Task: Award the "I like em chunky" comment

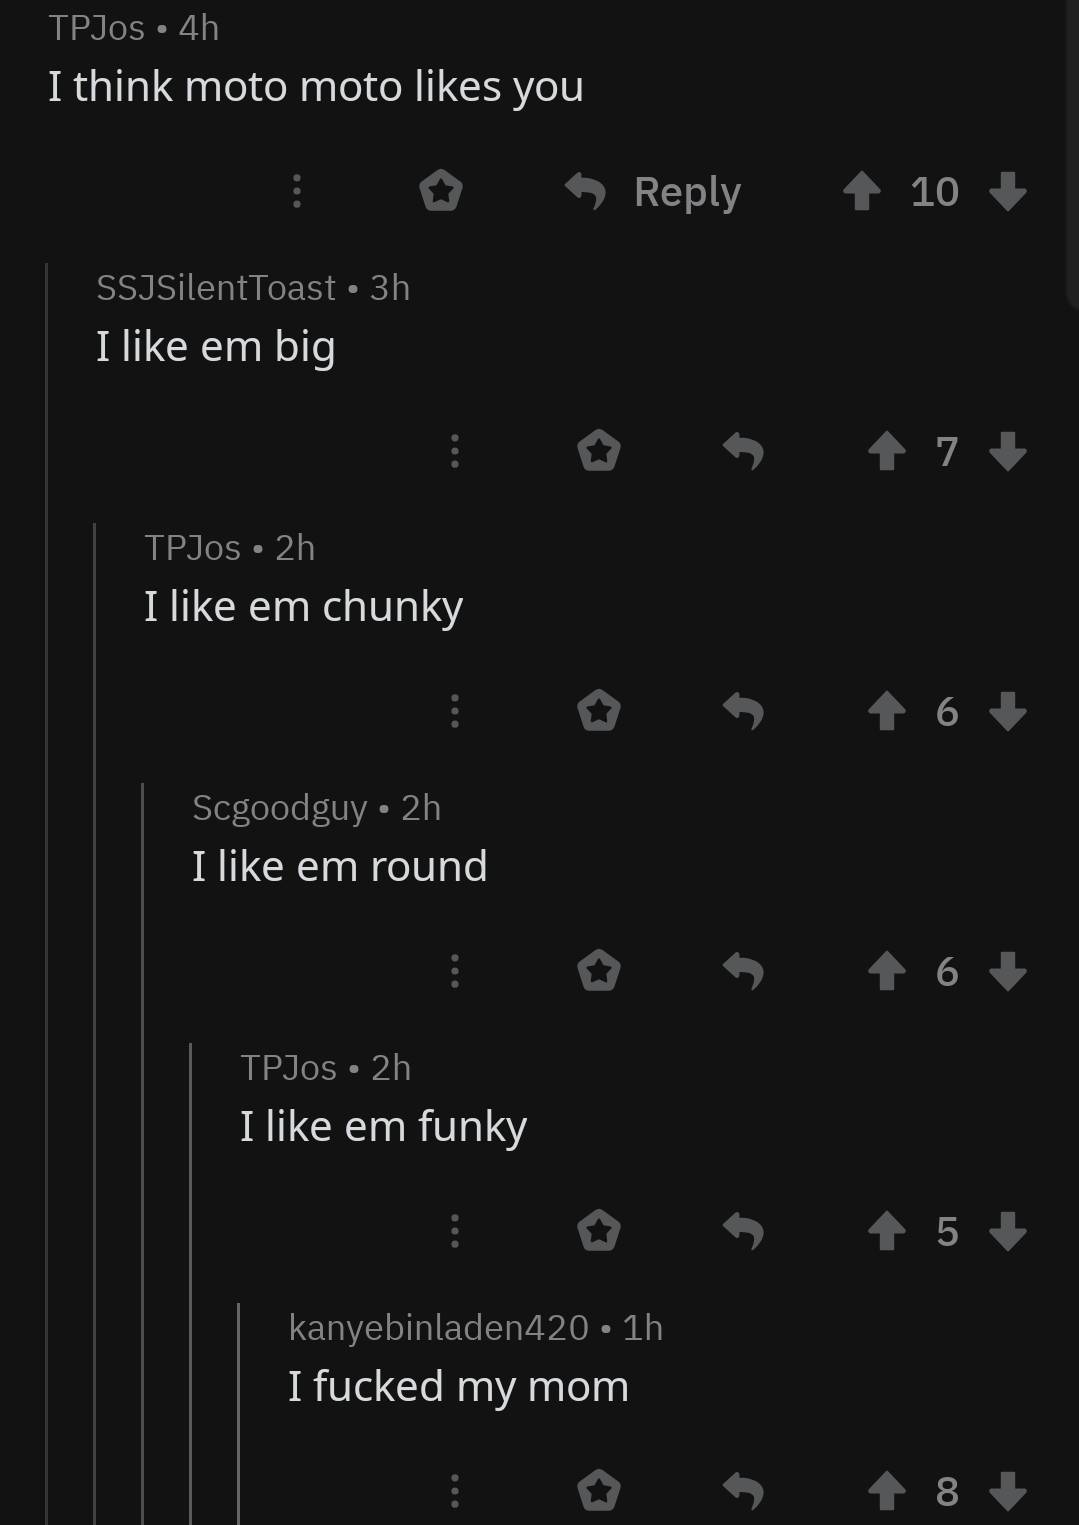Action: coord(599,711)
